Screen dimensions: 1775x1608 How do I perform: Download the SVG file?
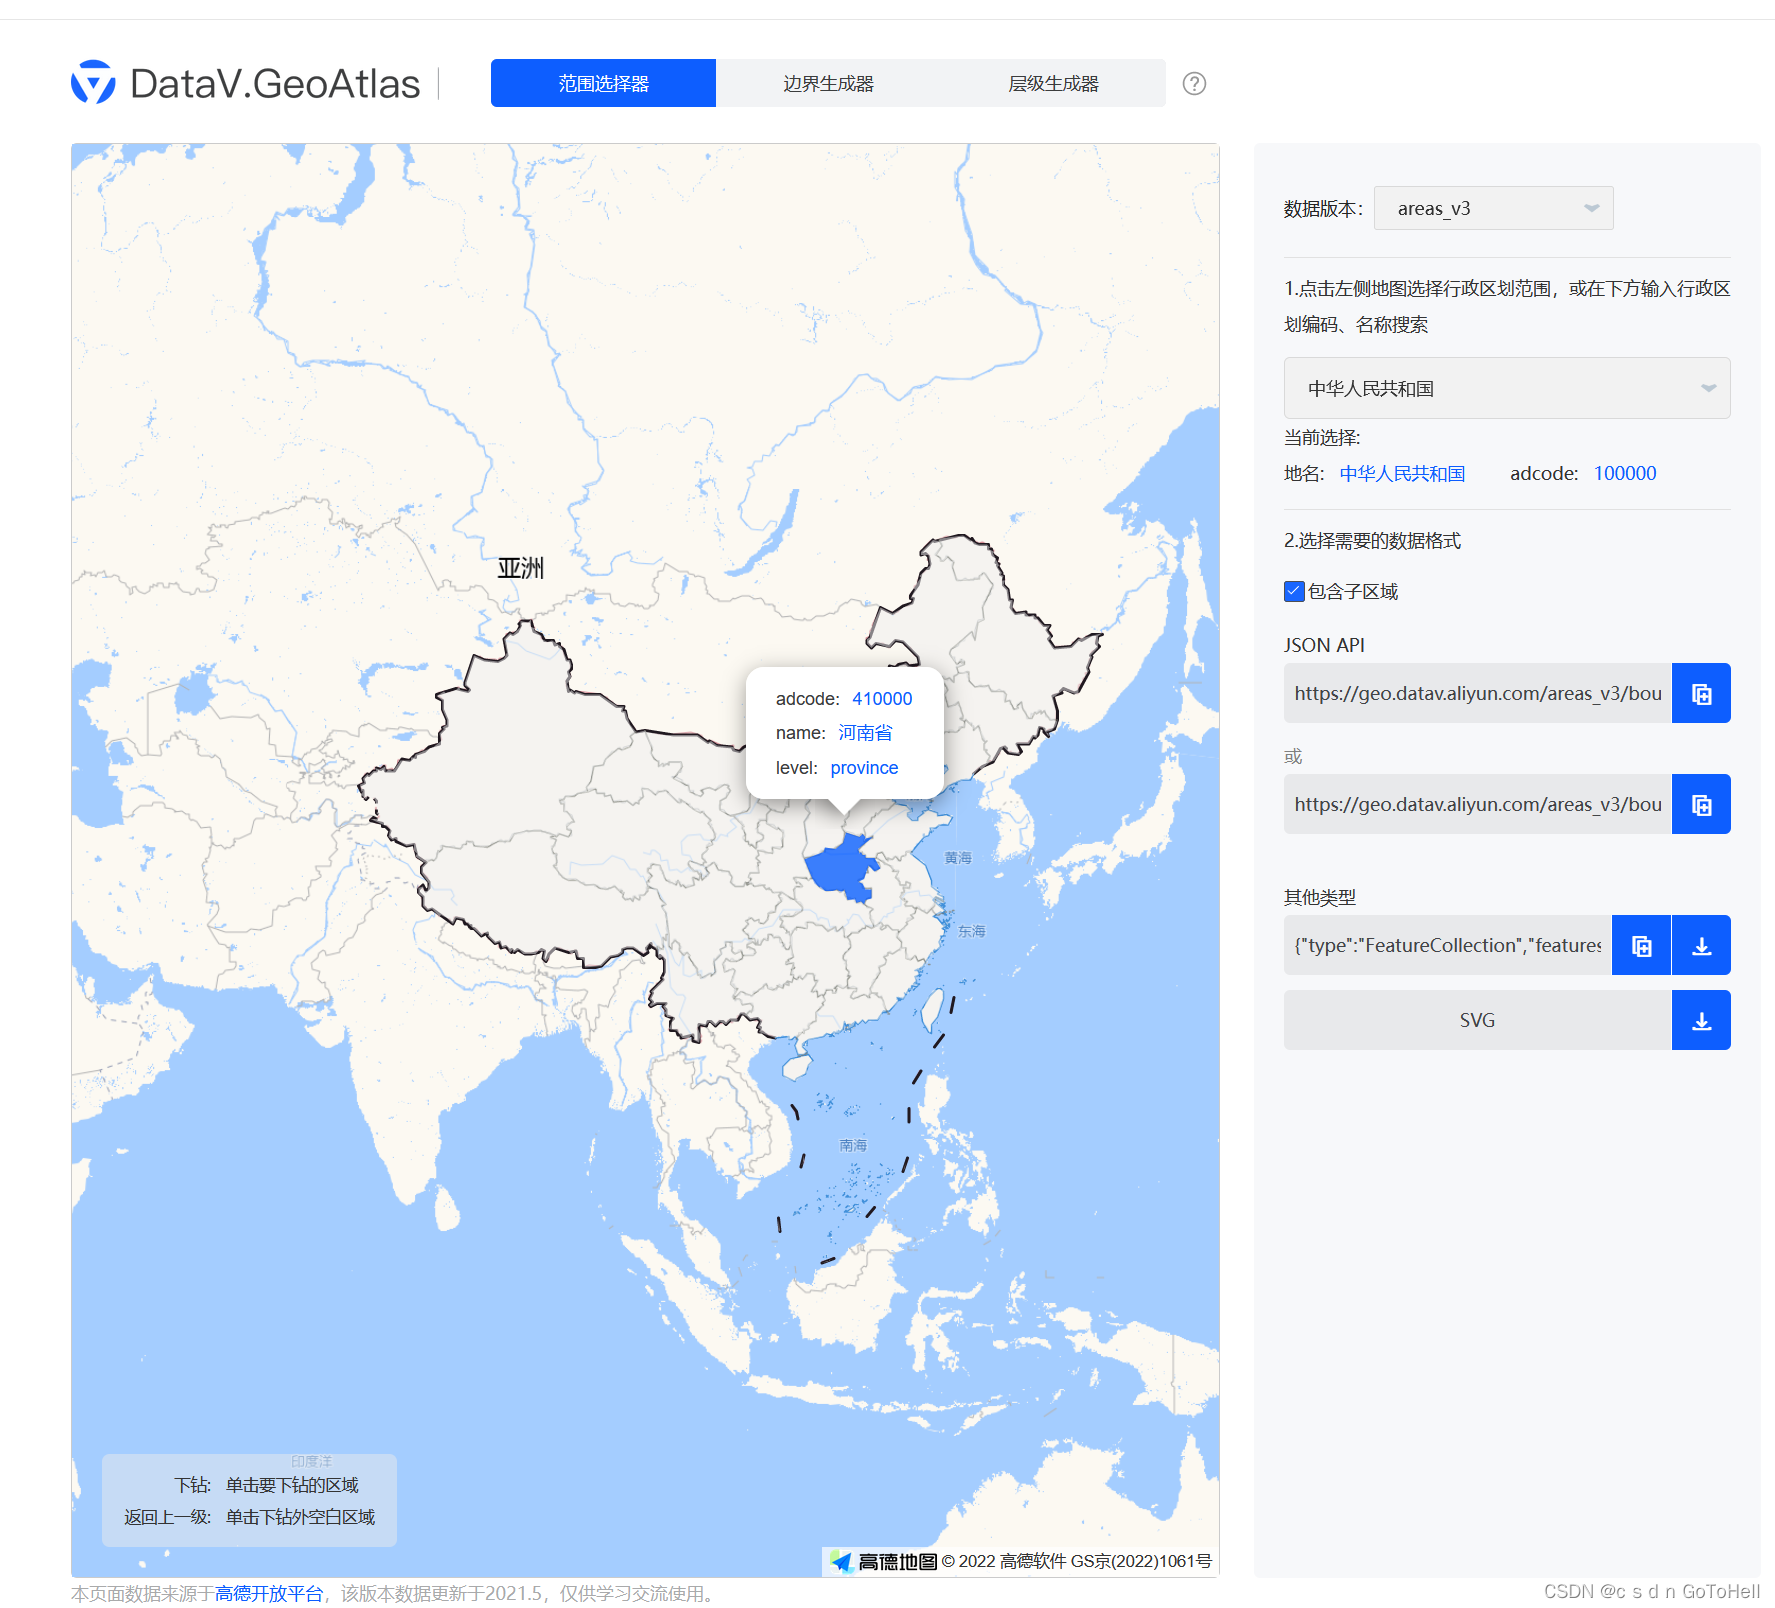click(1700, 1020)
